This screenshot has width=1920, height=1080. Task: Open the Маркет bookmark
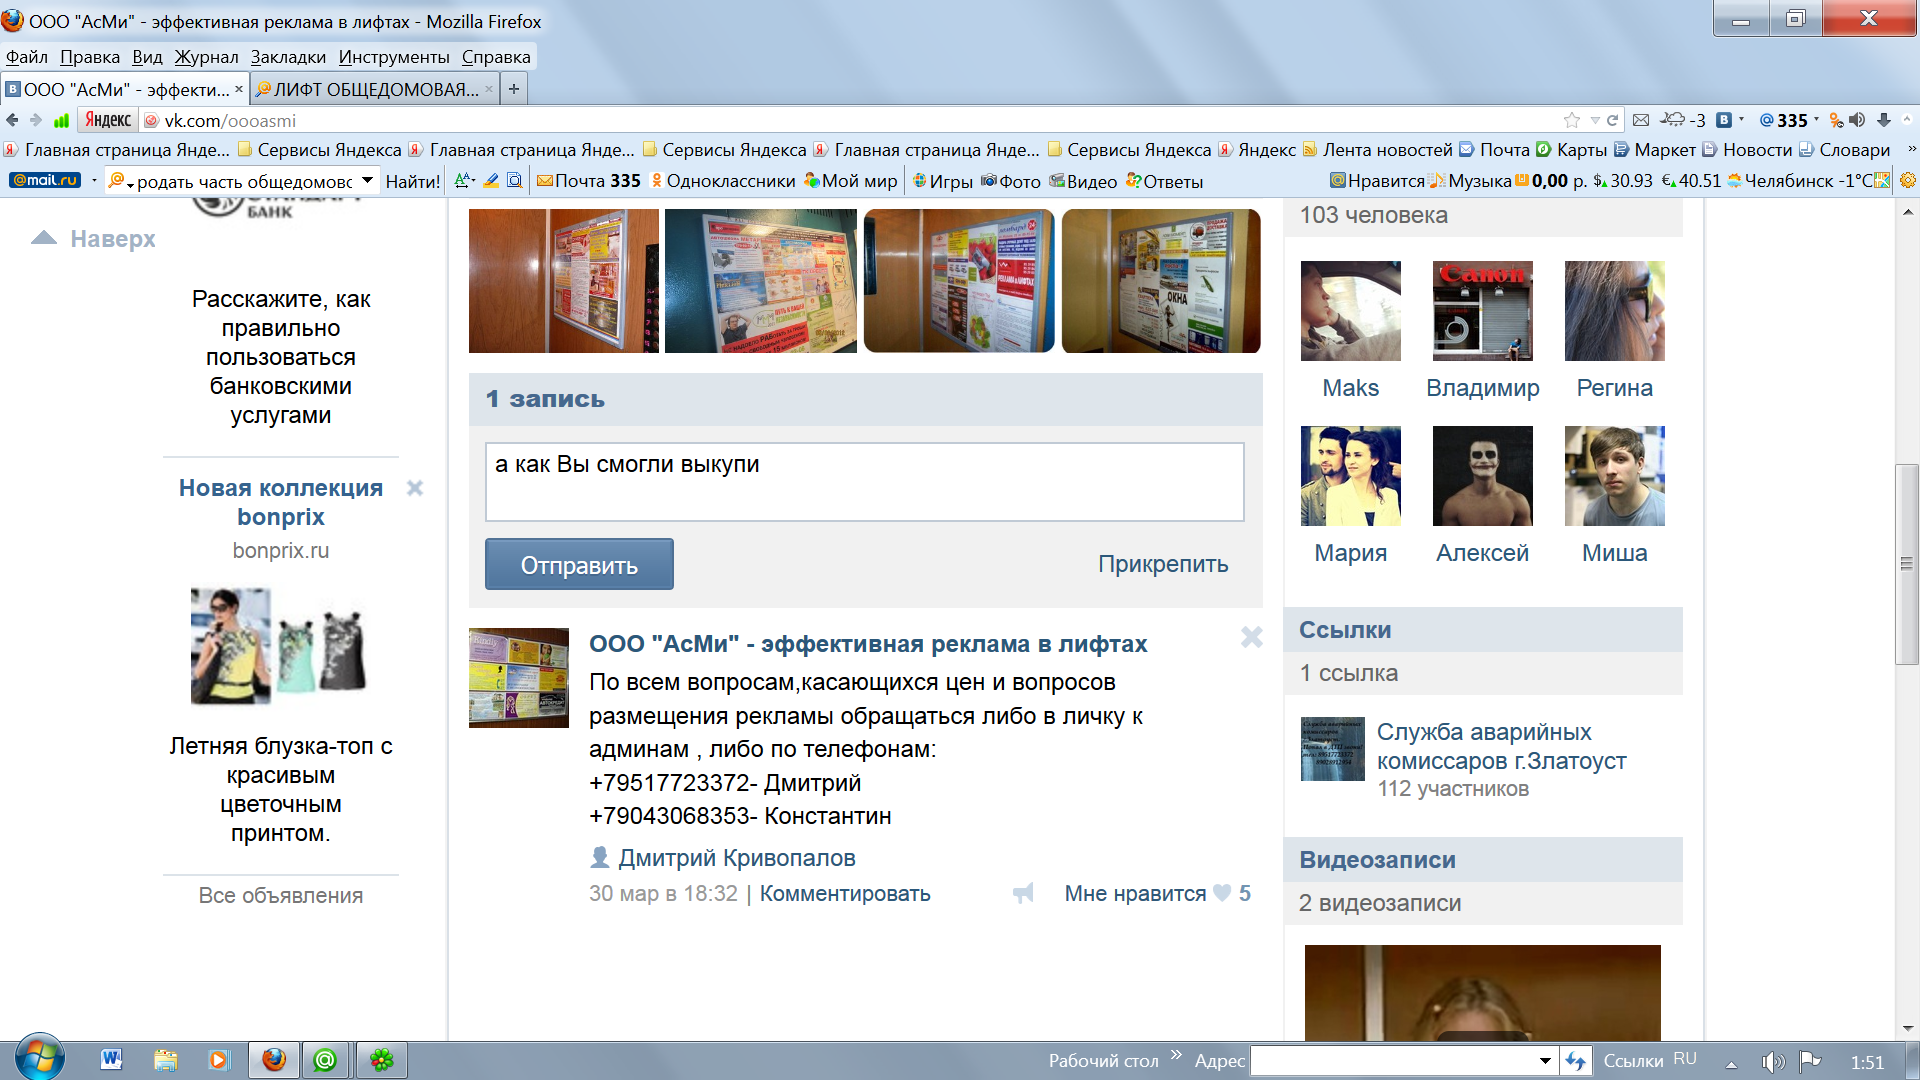click(x=1655, y=149)
